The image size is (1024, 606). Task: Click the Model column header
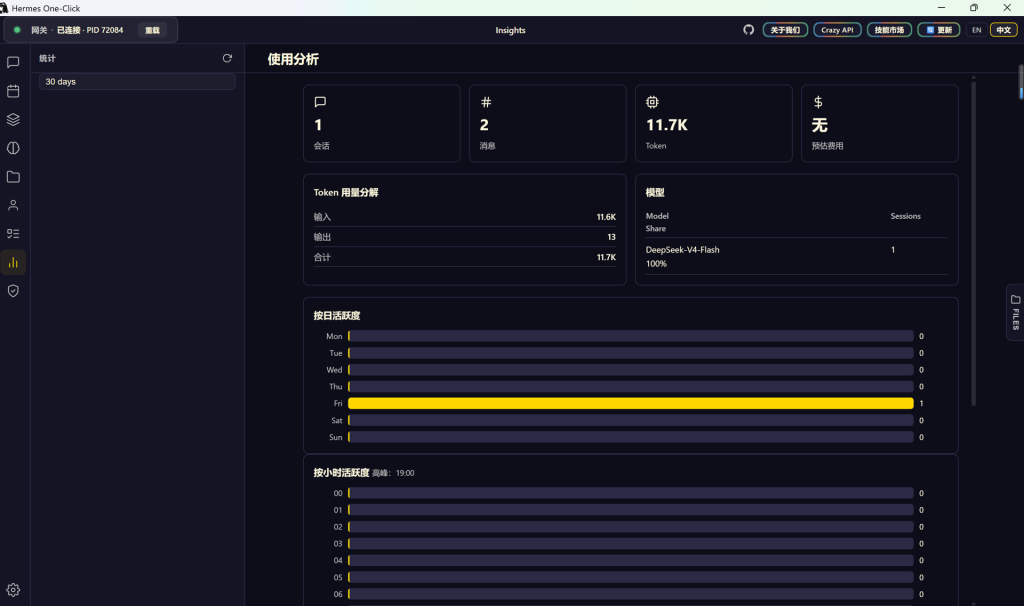(x=657, y=216)
